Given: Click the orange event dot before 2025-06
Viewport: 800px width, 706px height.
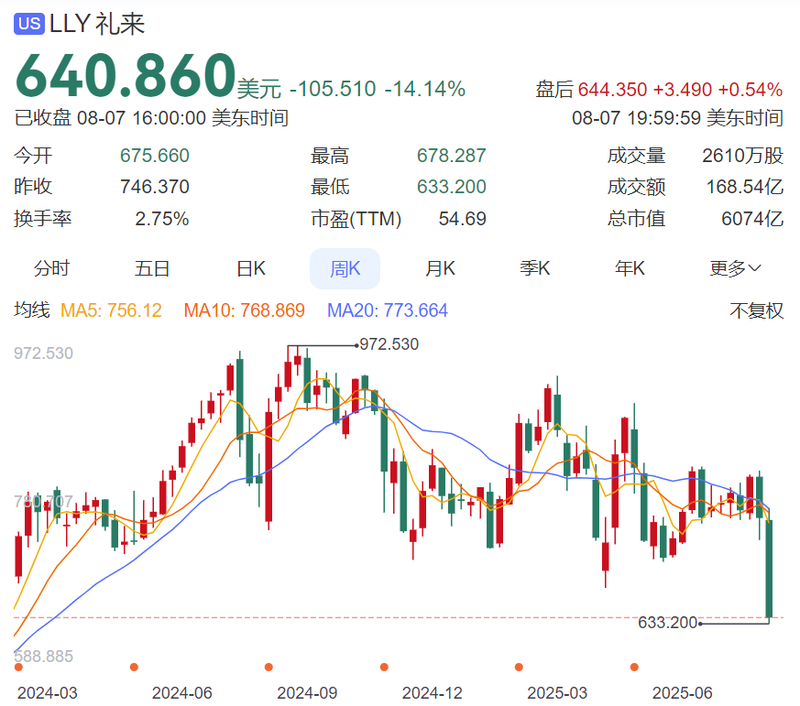Looking at the screenshot, I should (x=634, y=667).
